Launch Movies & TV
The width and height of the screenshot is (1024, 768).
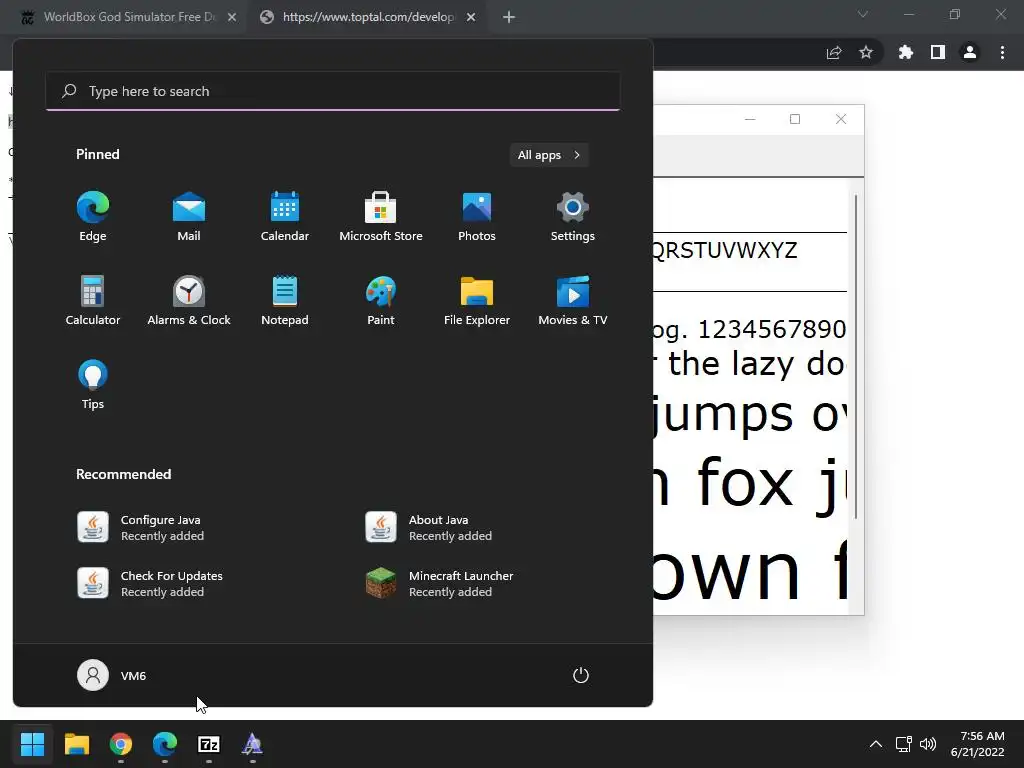click(x=573, y=301)
